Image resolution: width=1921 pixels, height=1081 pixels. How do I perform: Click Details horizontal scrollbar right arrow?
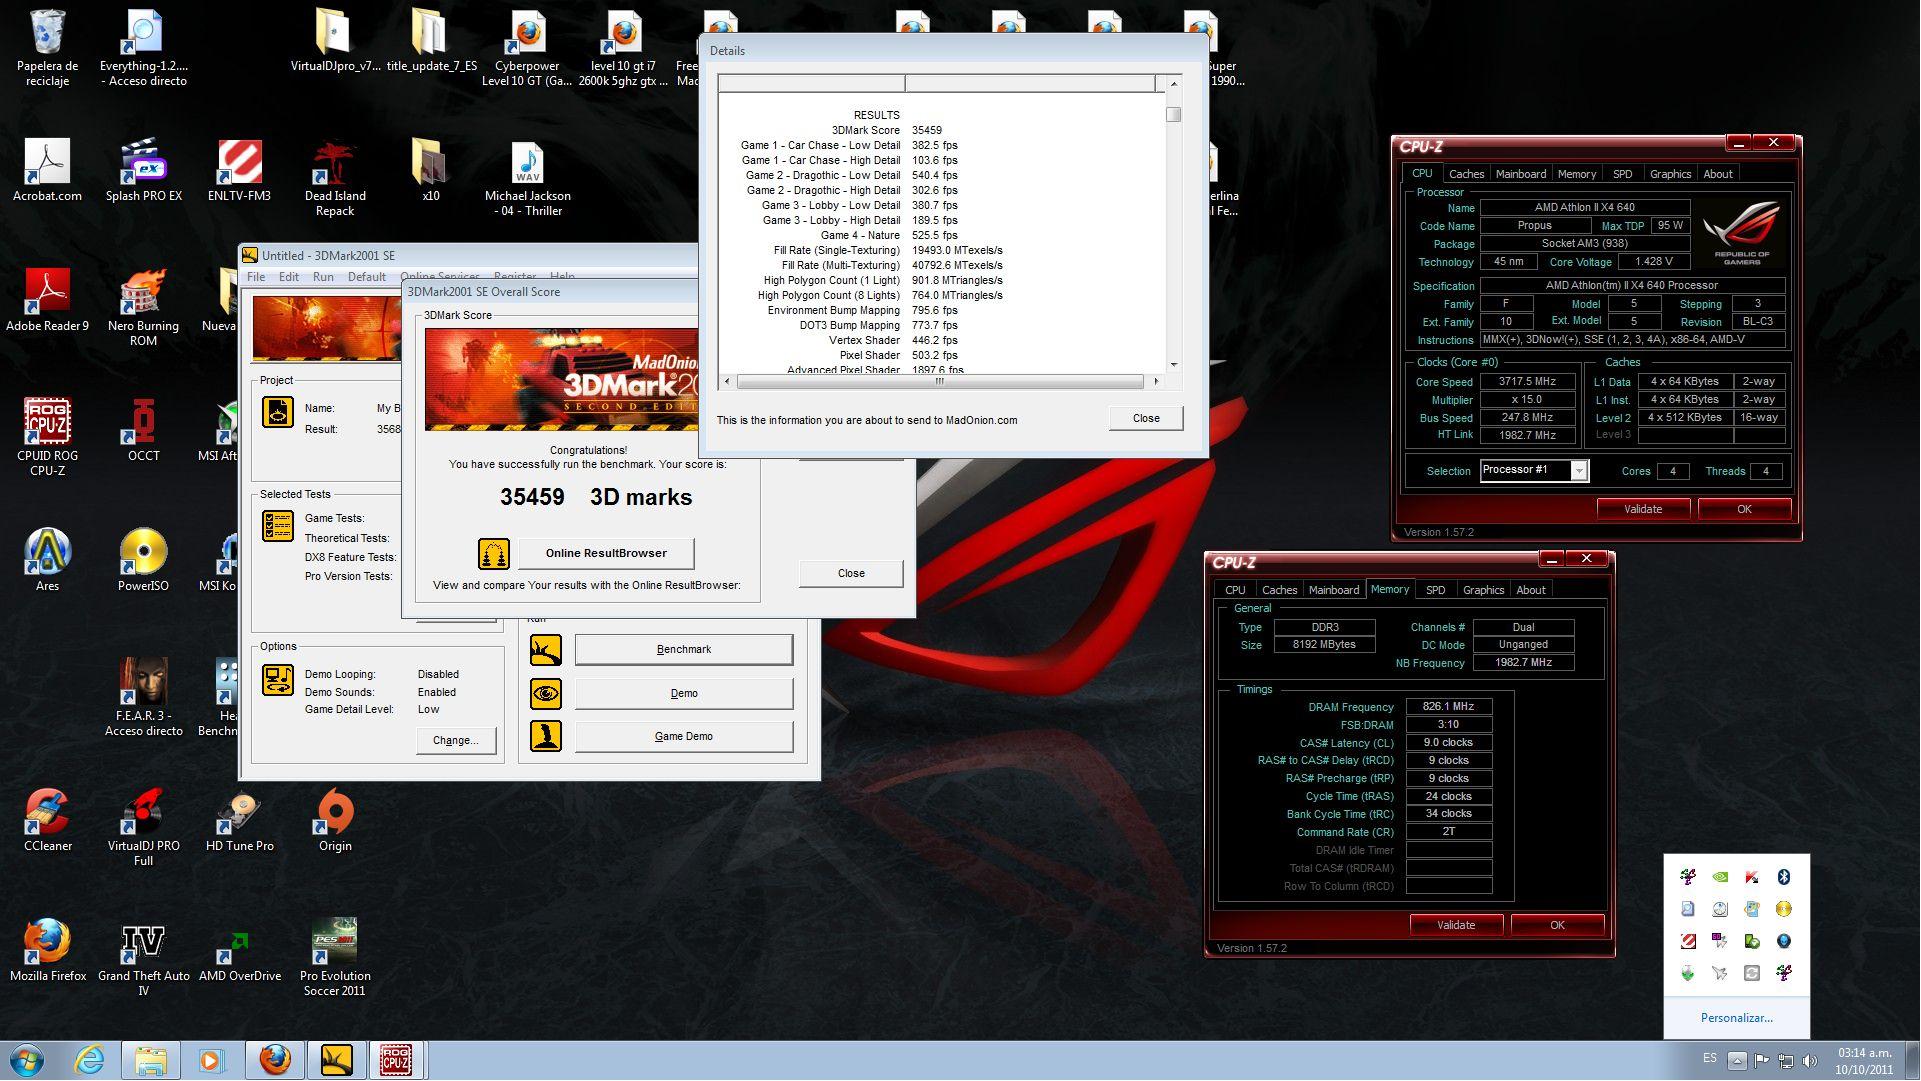(1156, 381)
